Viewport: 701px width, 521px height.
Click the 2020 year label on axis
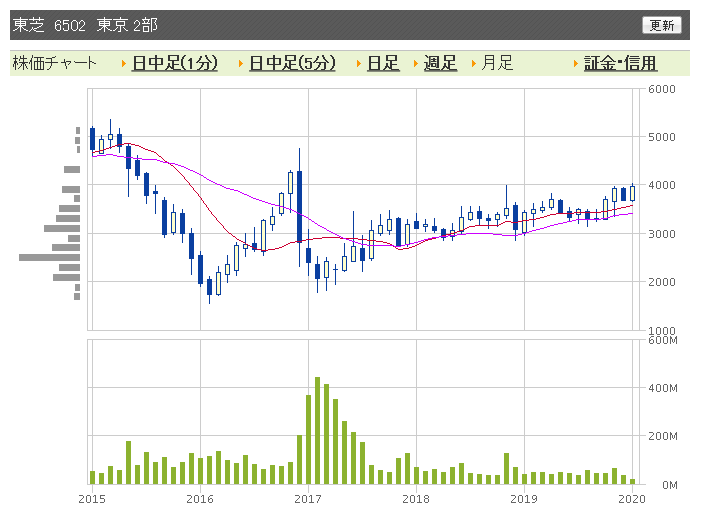coord(632,499)
